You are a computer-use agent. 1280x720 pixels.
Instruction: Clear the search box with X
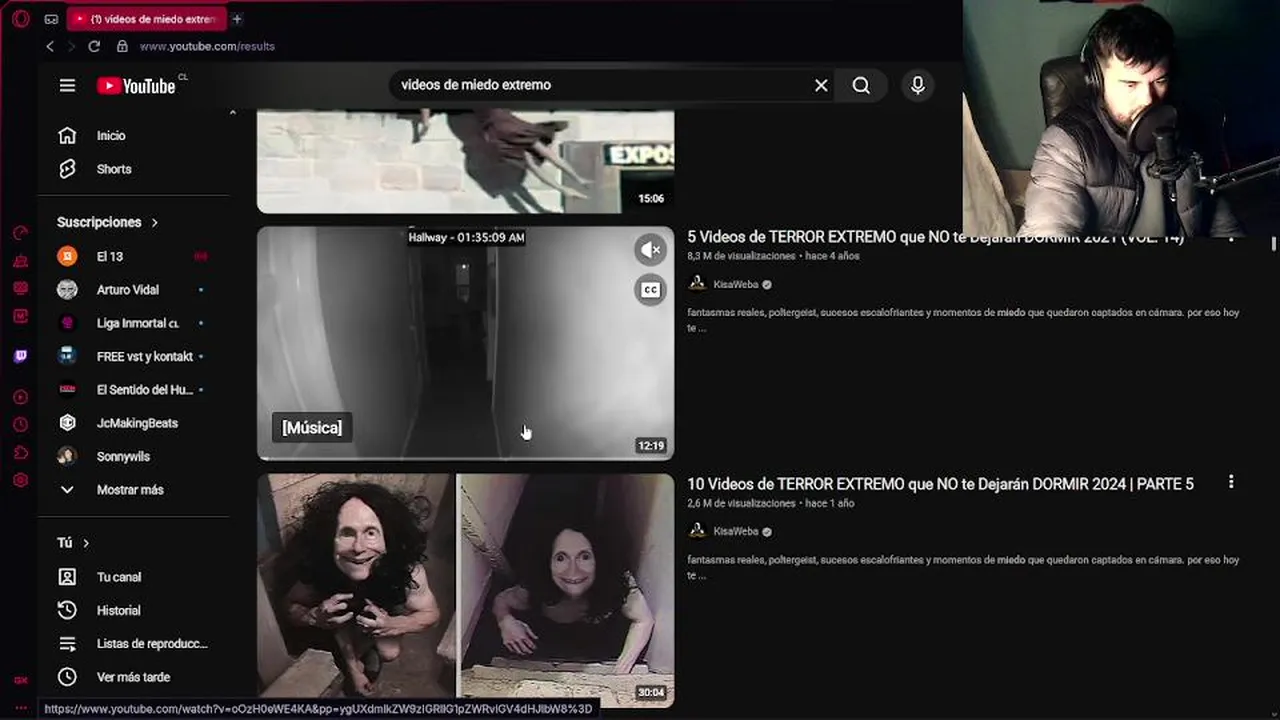821,86
